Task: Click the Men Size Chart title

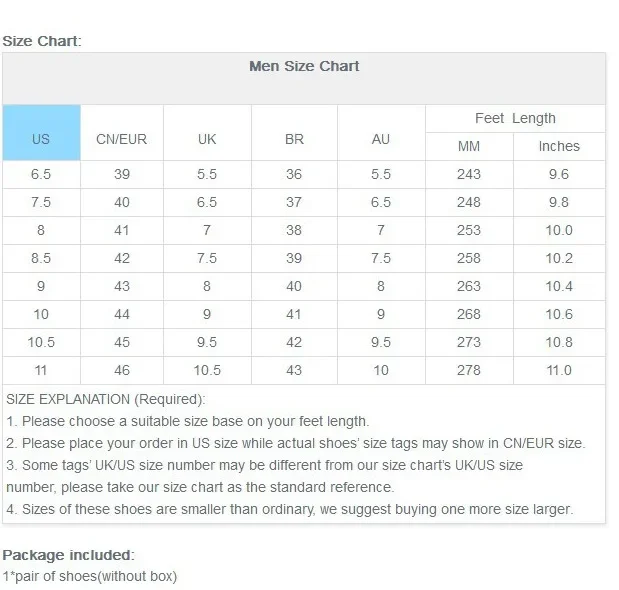Action: (304, 66)
